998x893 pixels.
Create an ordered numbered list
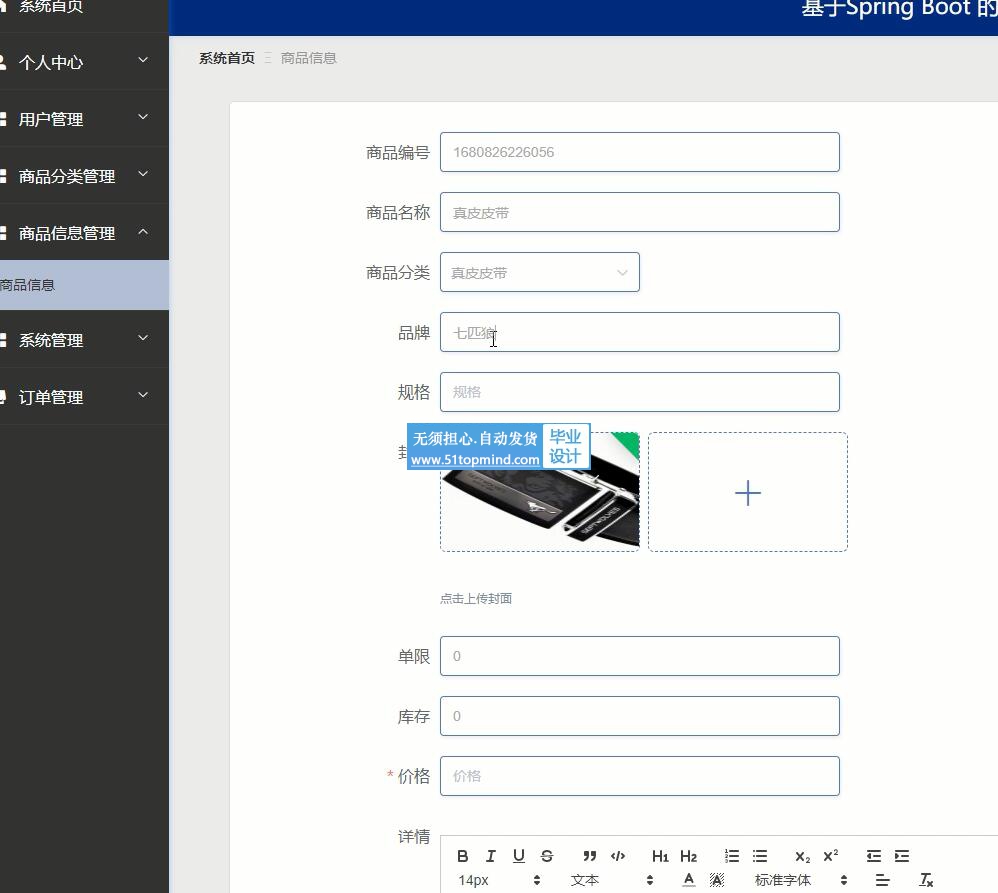(x=732, y=856)
